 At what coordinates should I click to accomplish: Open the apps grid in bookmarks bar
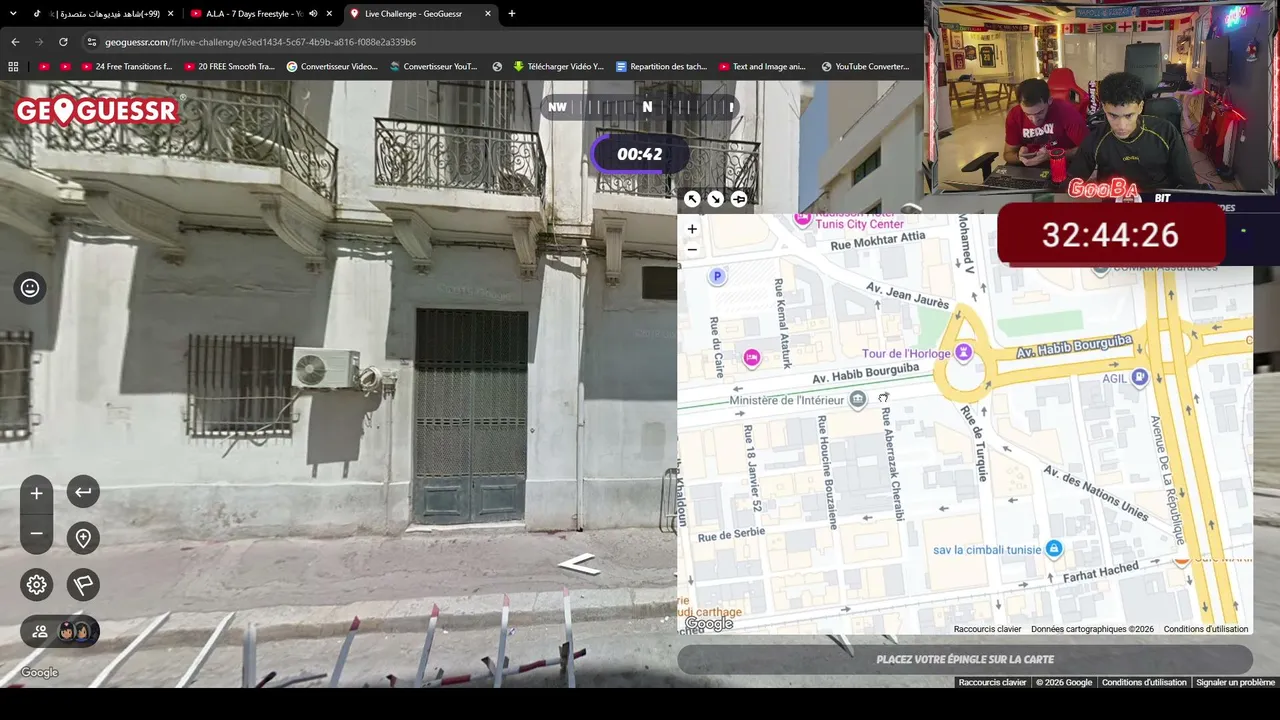point(13,67)
